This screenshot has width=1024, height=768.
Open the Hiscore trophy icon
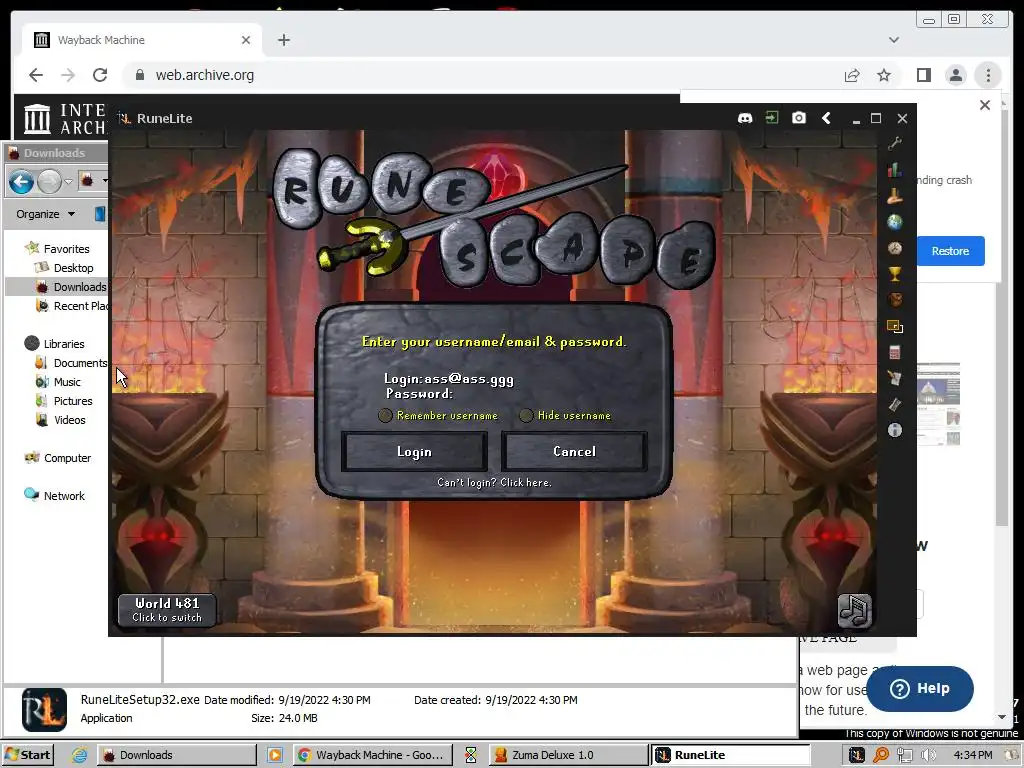pyautogui.click(x=895, y=274)
